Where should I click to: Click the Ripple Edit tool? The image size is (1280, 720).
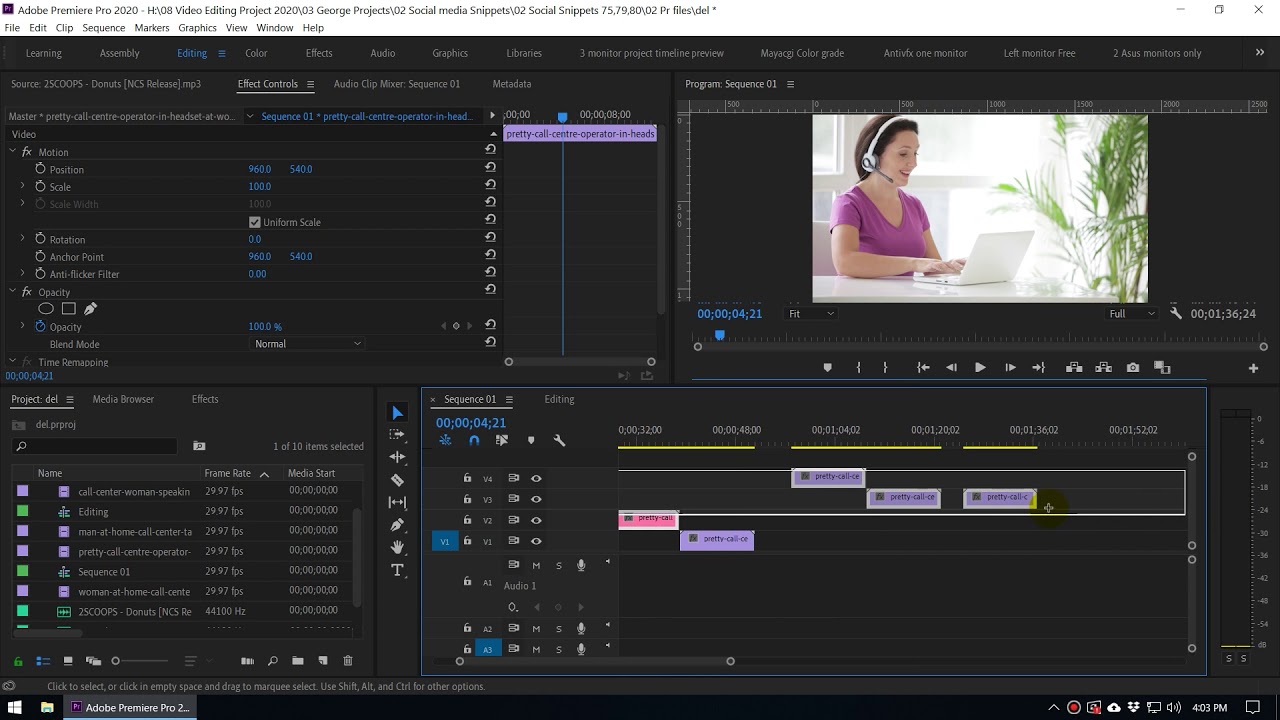click(x=398, y=457)
